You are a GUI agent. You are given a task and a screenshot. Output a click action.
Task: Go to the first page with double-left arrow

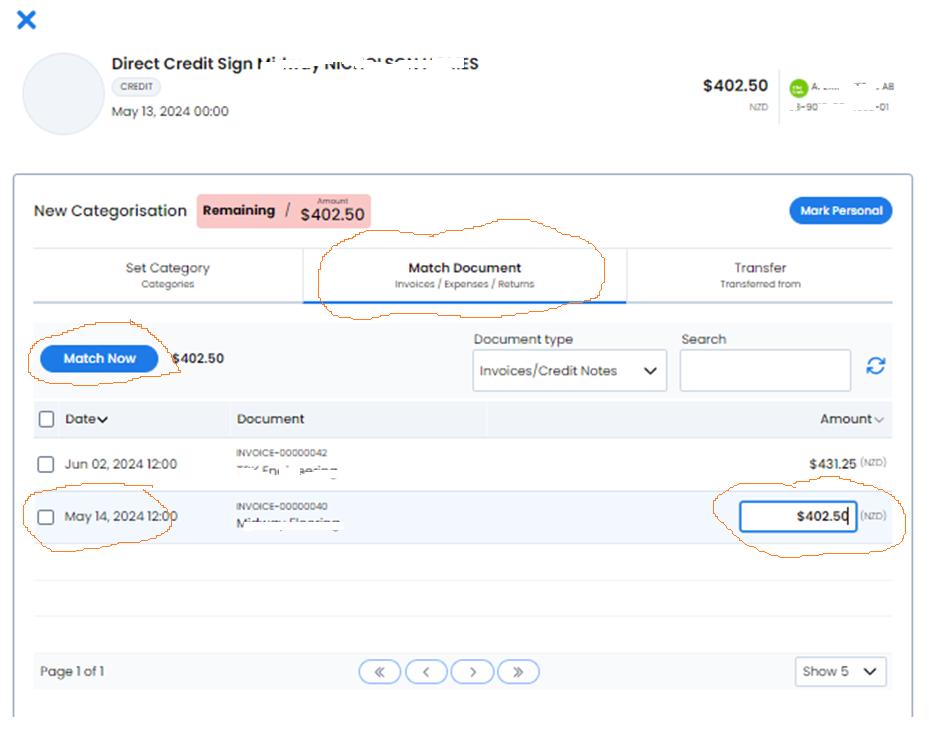pos(379,671)
